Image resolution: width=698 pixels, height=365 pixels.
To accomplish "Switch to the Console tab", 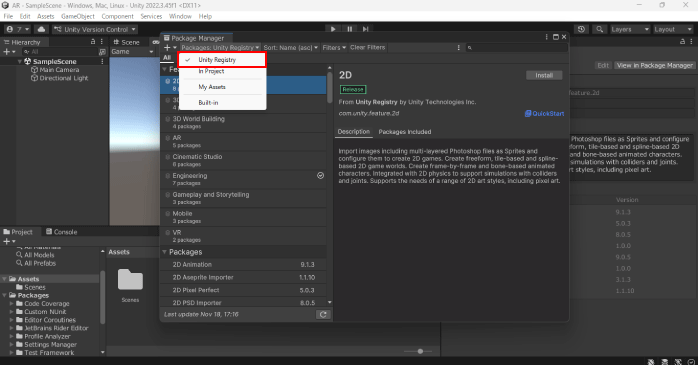I will [x=61, y=232].
